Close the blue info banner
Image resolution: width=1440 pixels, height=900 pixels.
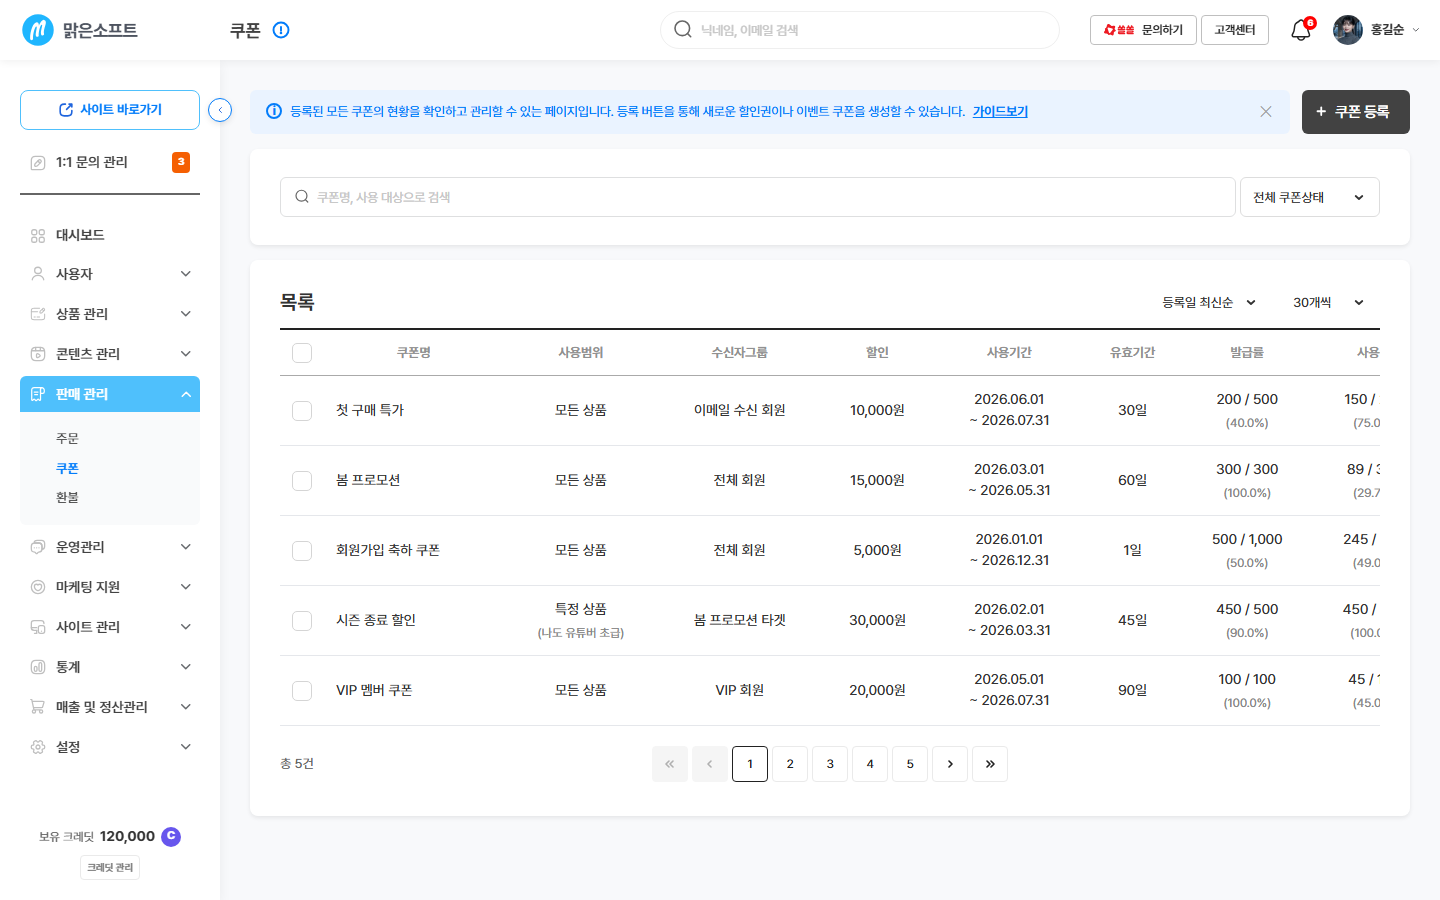(1266, 112)
